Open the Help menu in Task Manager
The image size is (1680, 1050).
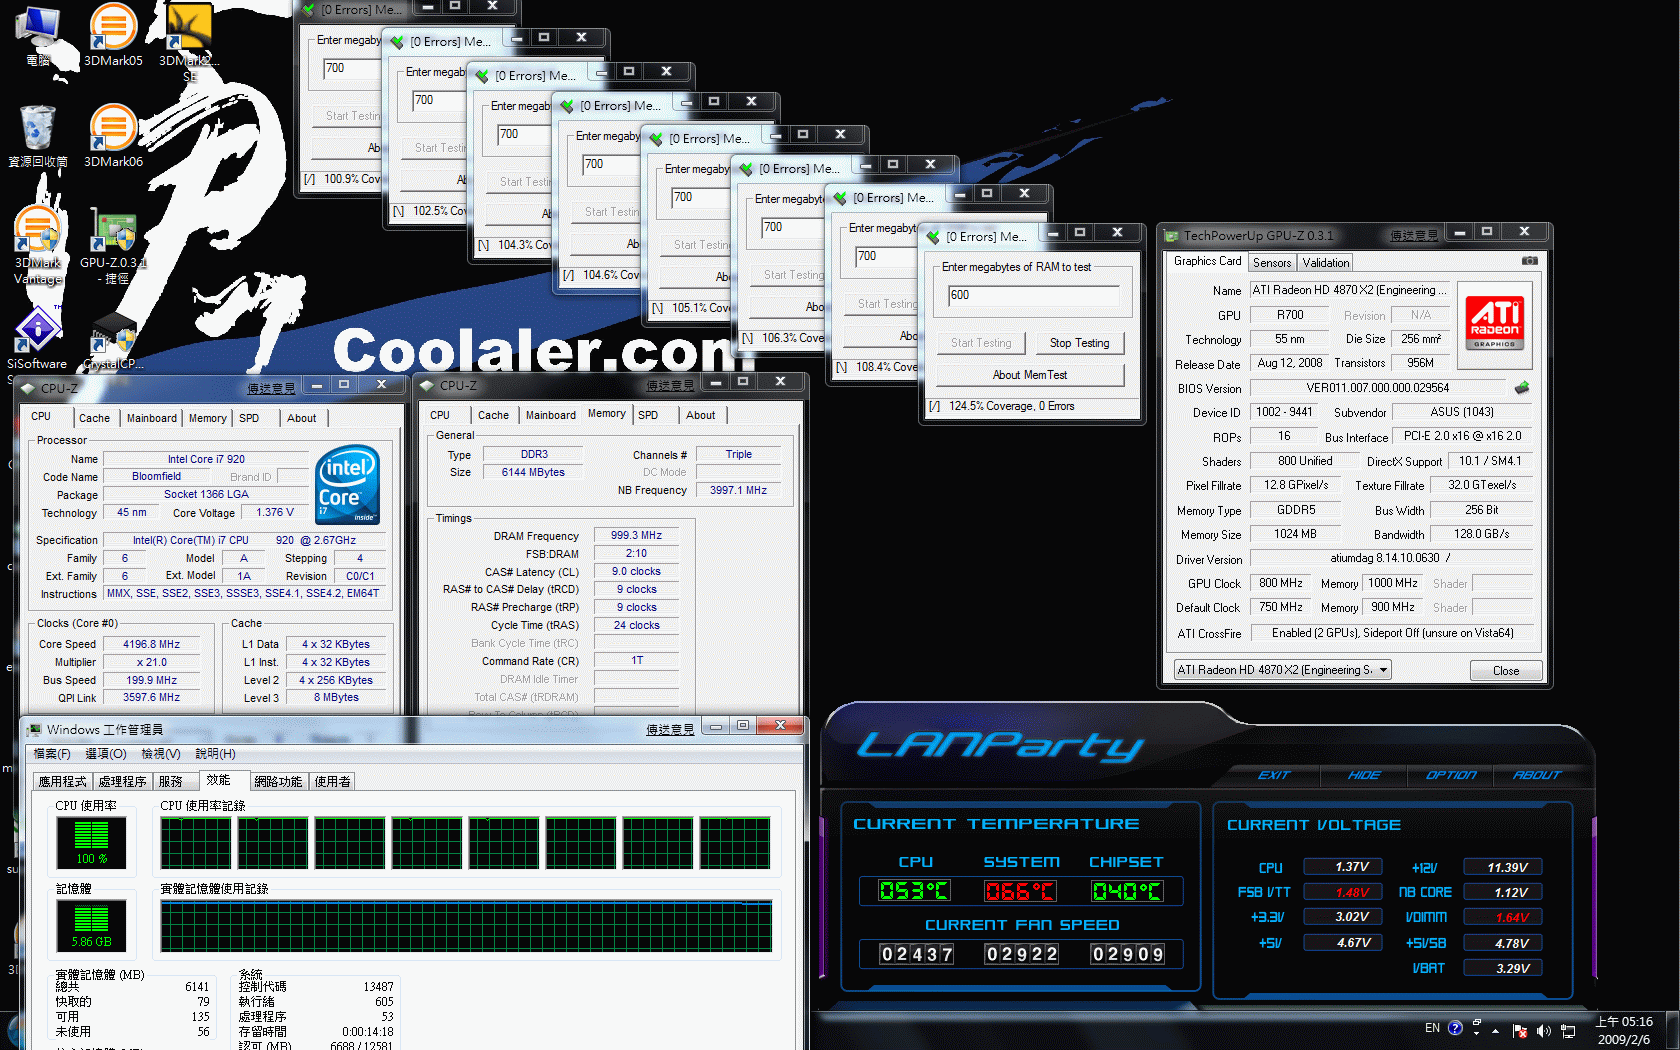(x=215, y=754)
